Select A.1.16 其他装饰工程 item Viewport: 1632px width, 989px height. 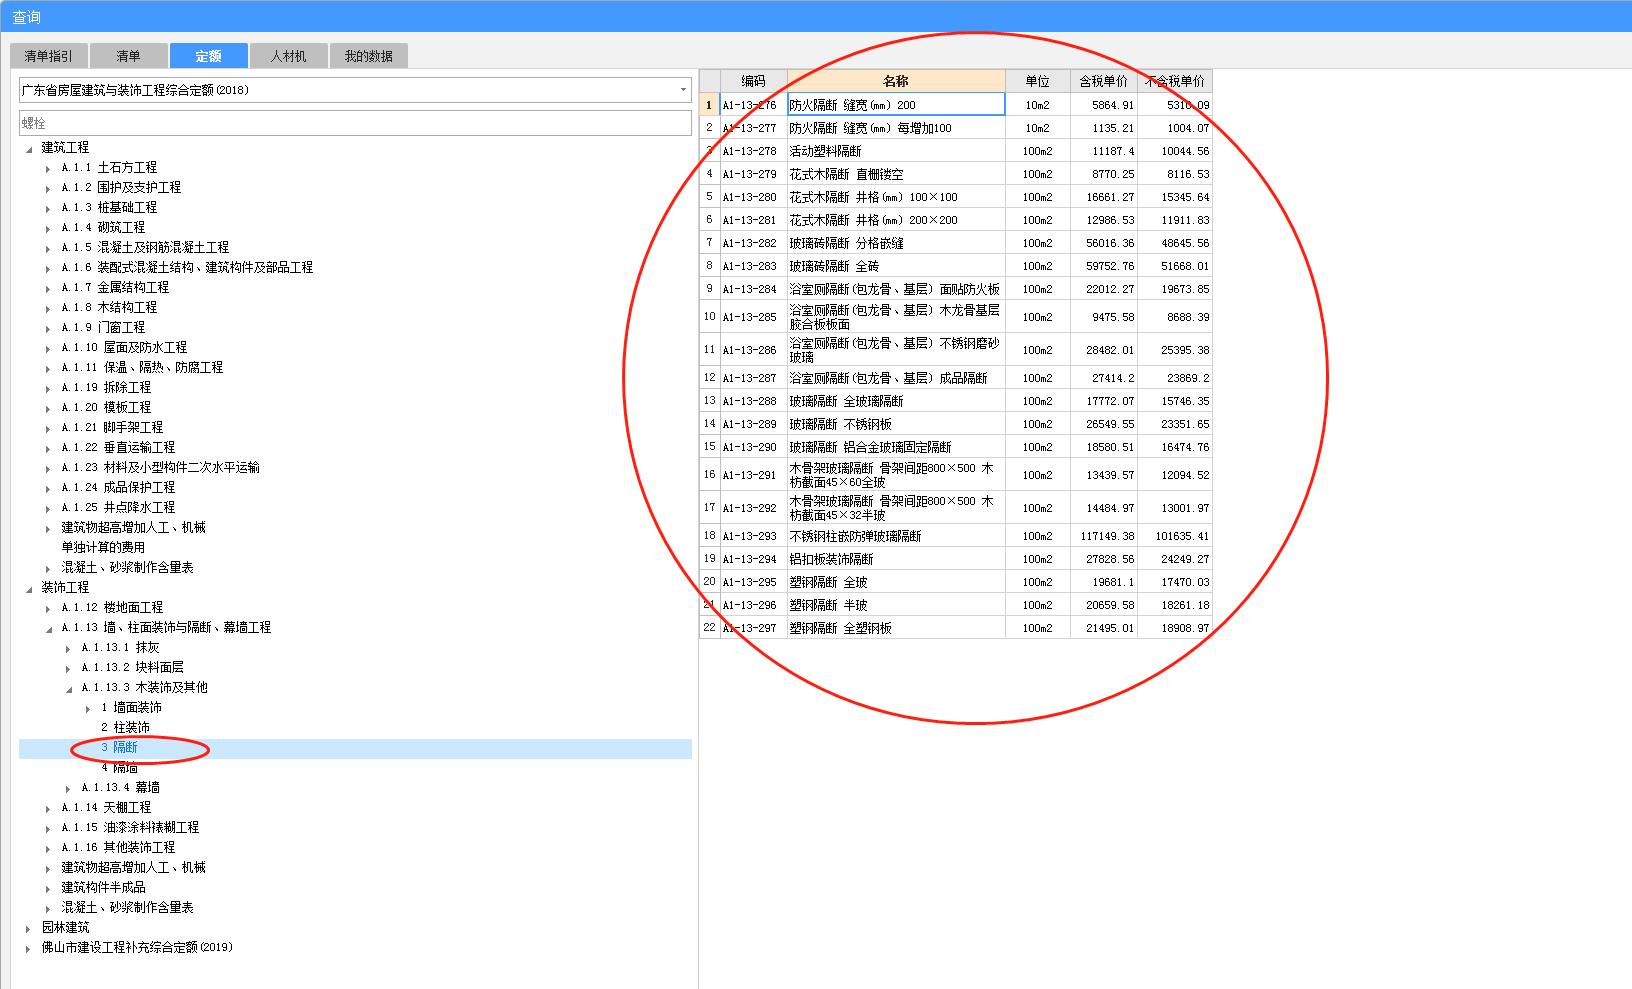click(118, 847)
